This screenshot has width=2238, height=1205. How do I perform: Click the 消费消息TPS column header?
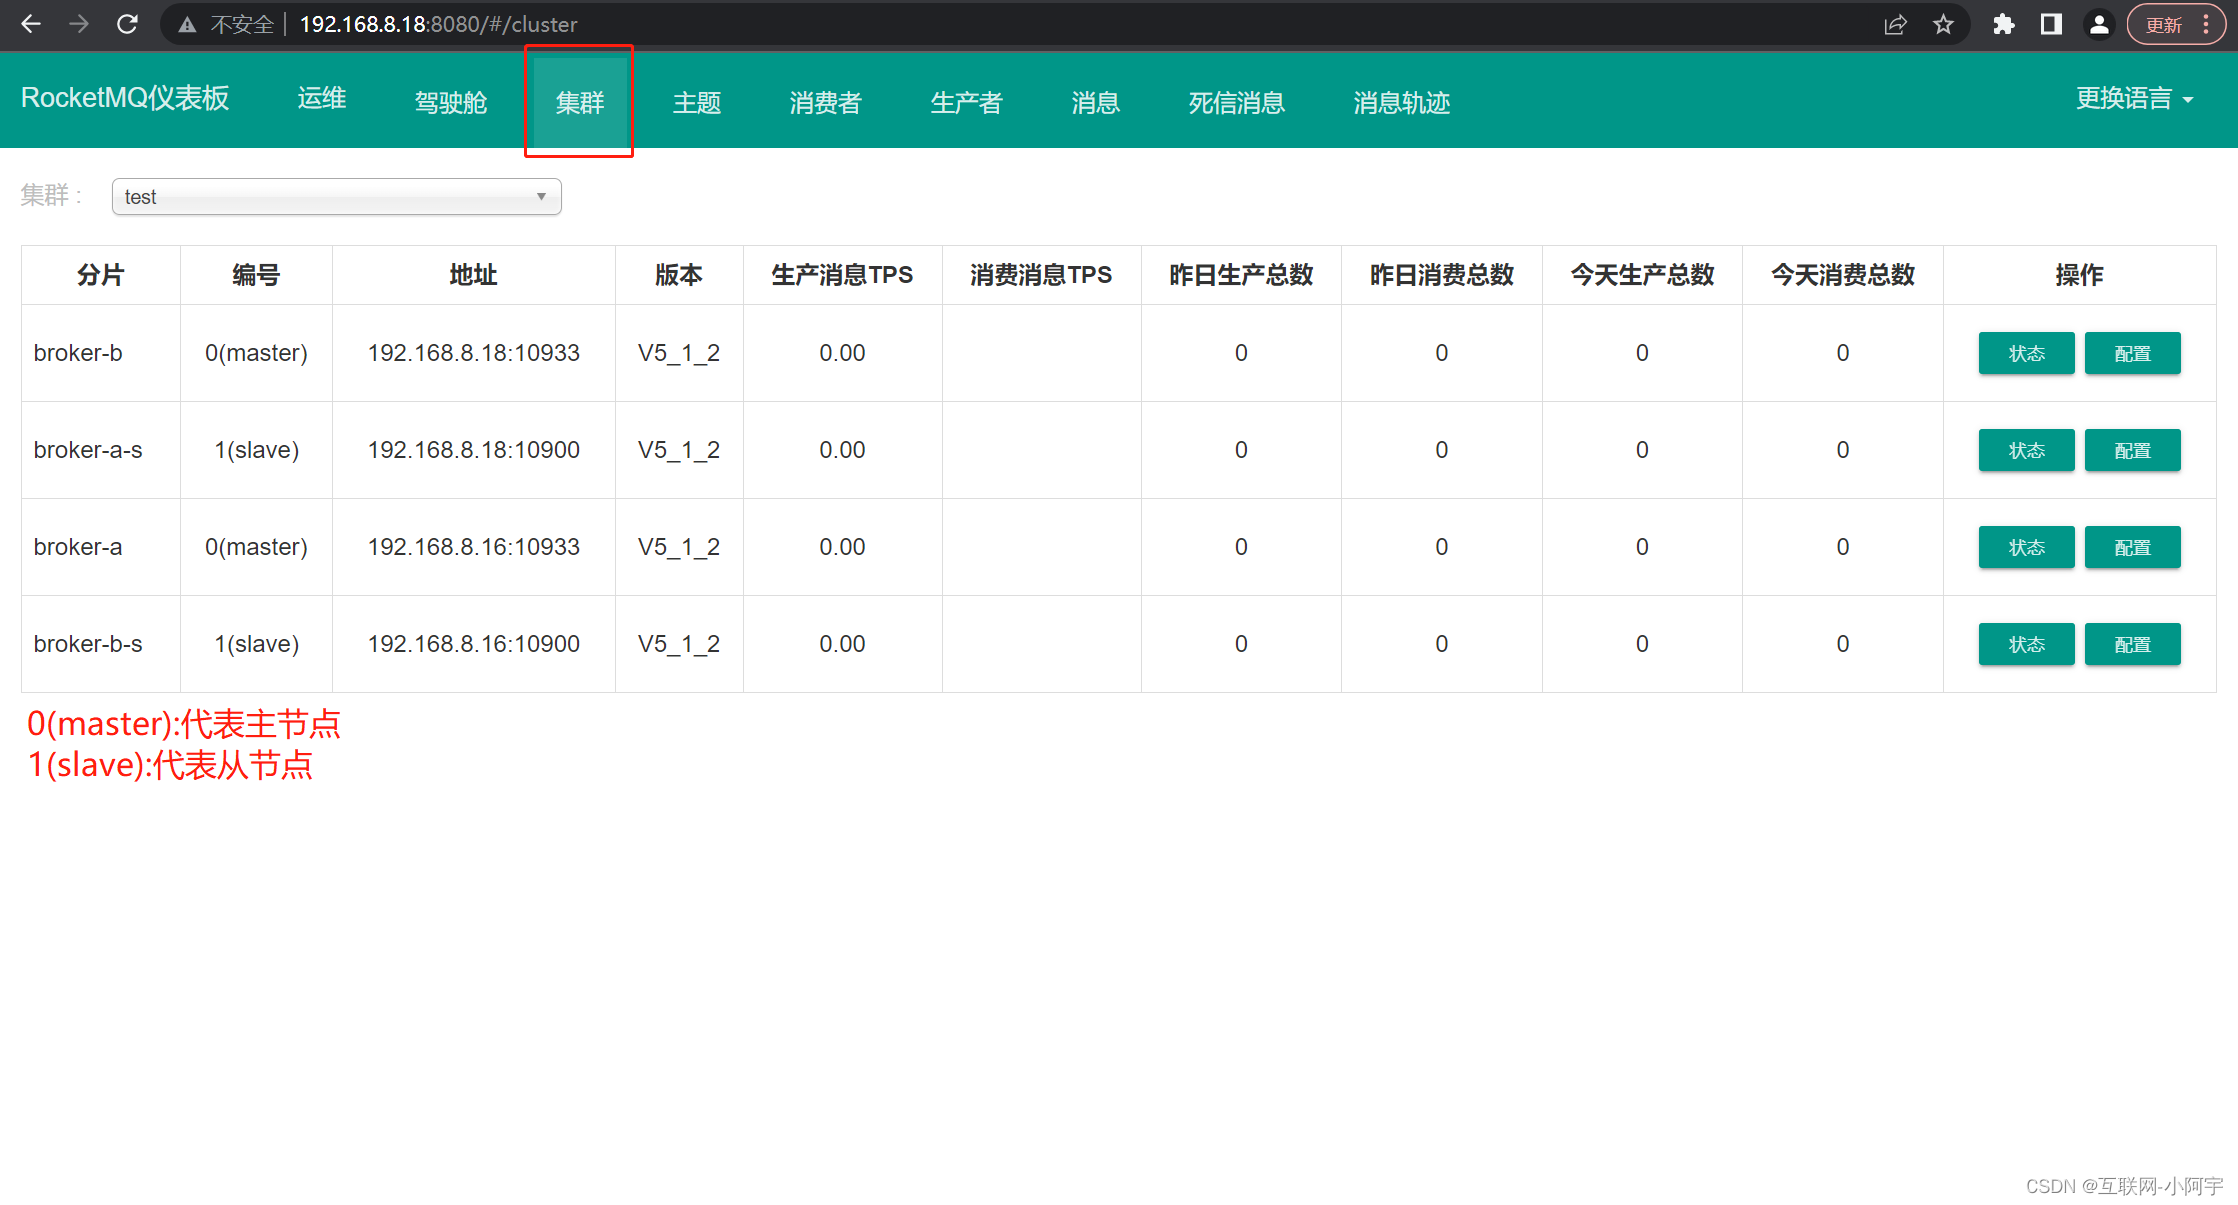pyautogui.click(x=1041, y=275)
